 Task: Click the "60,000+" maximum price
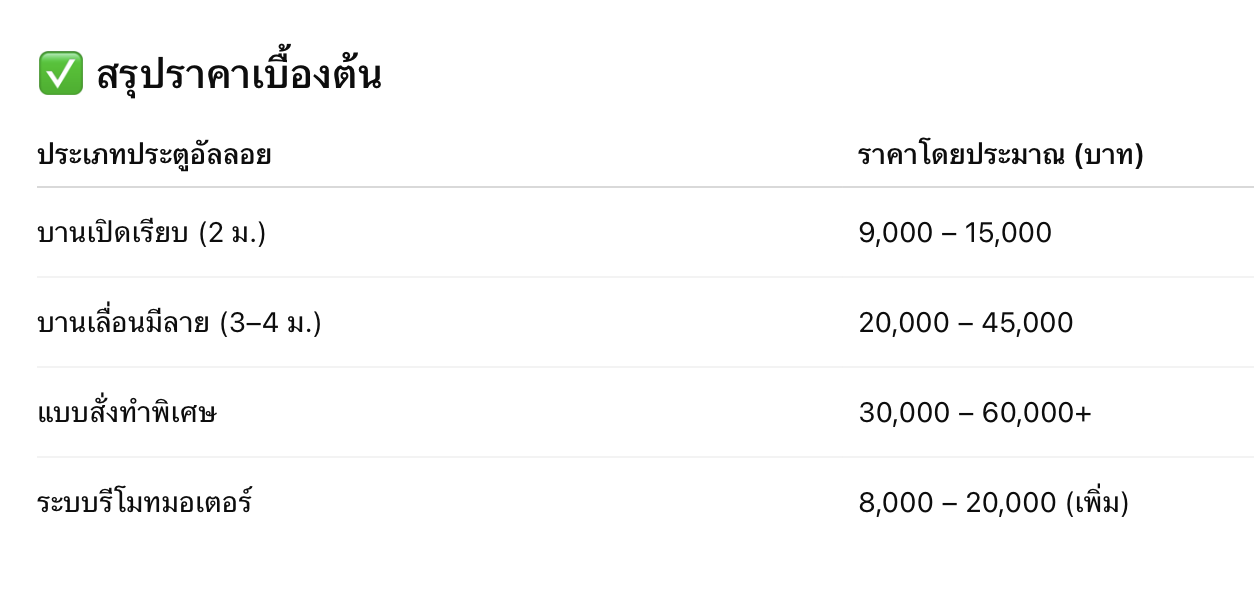(1037, 413)
